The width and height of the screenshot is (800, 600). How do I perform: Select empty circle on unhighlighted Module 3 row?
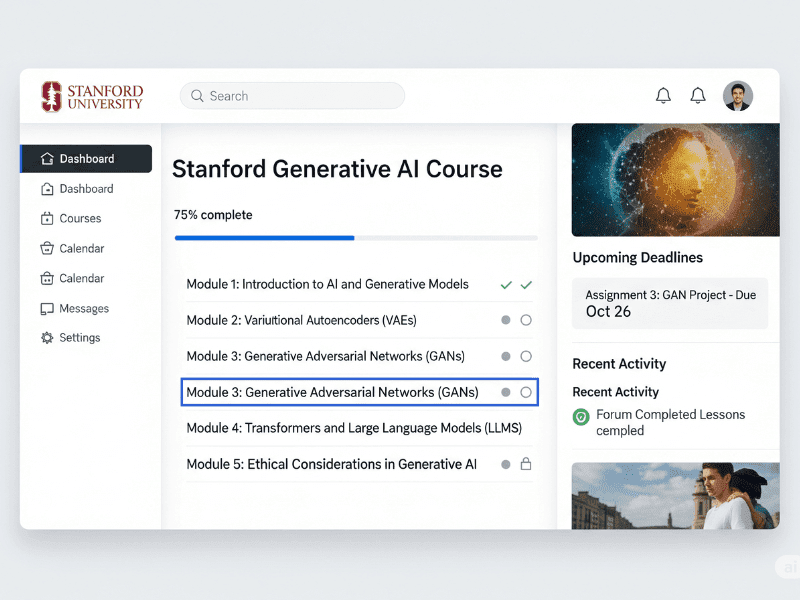pyautogui.click(x=526, y=356)
